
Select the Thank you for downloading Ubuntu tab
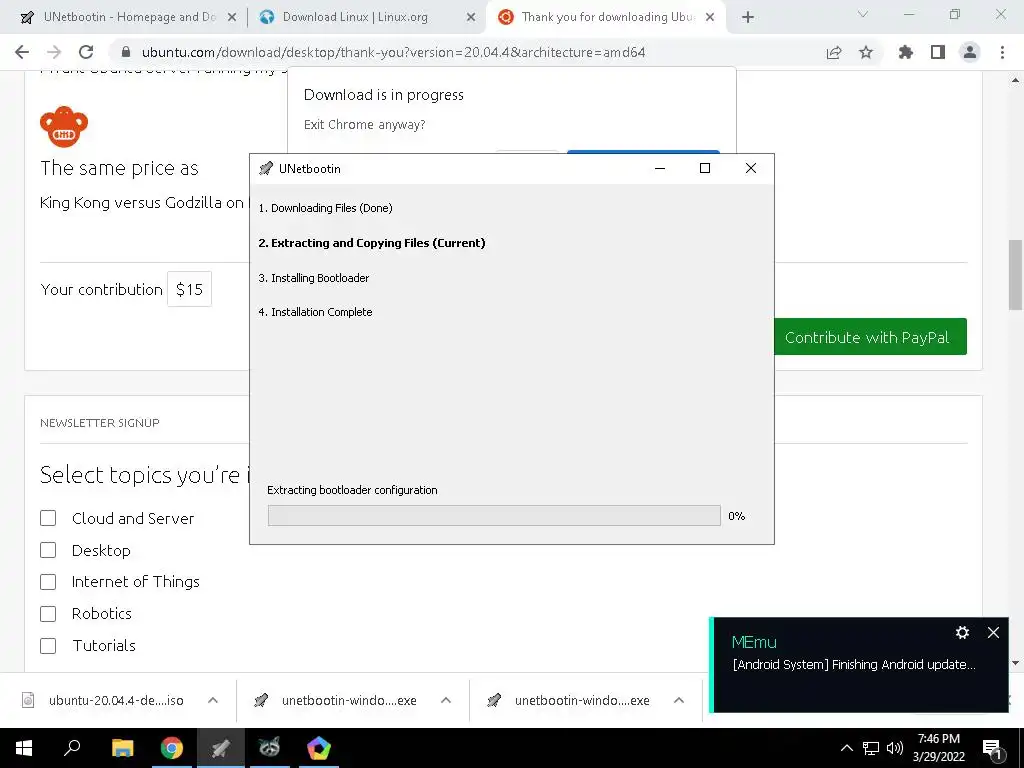coord(604,18)
